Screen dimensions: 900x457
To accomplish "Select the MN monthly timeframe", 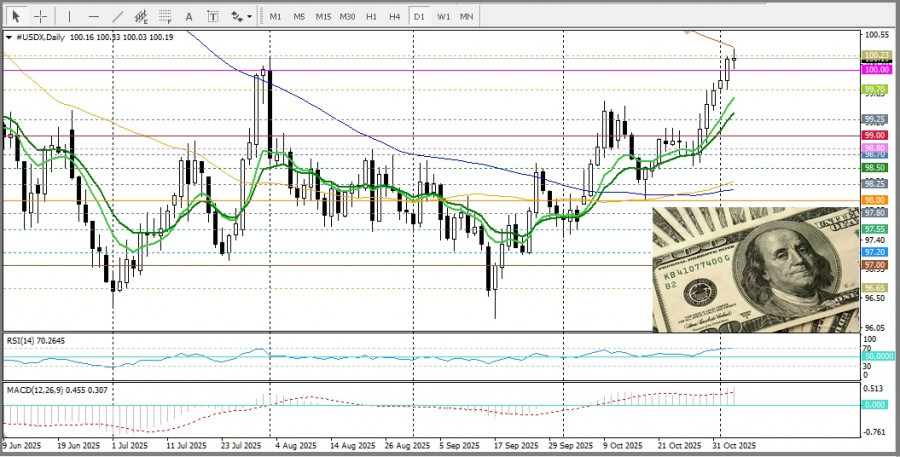I will [x=467, y=17].
